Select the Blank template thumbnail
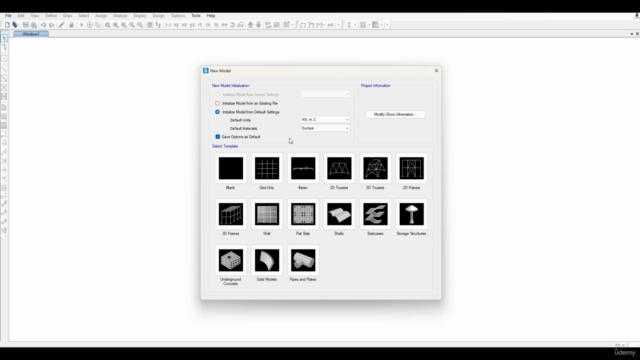Screen dimensions: 640x360 [231, 168]
